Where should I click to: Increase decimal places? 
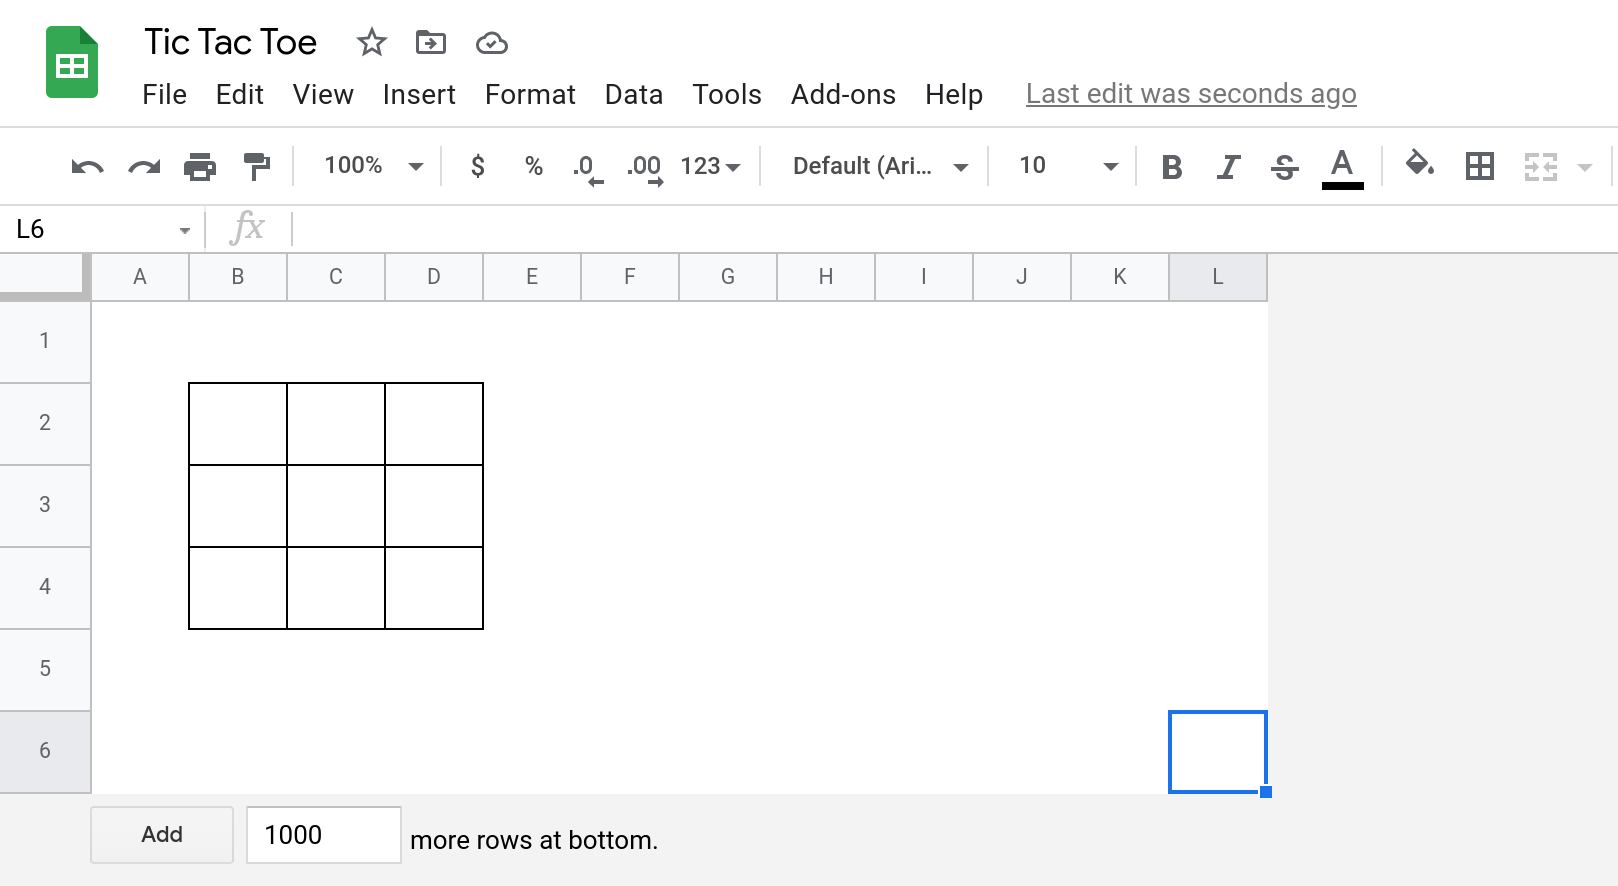pyautogui.click(x=645, y=168)
